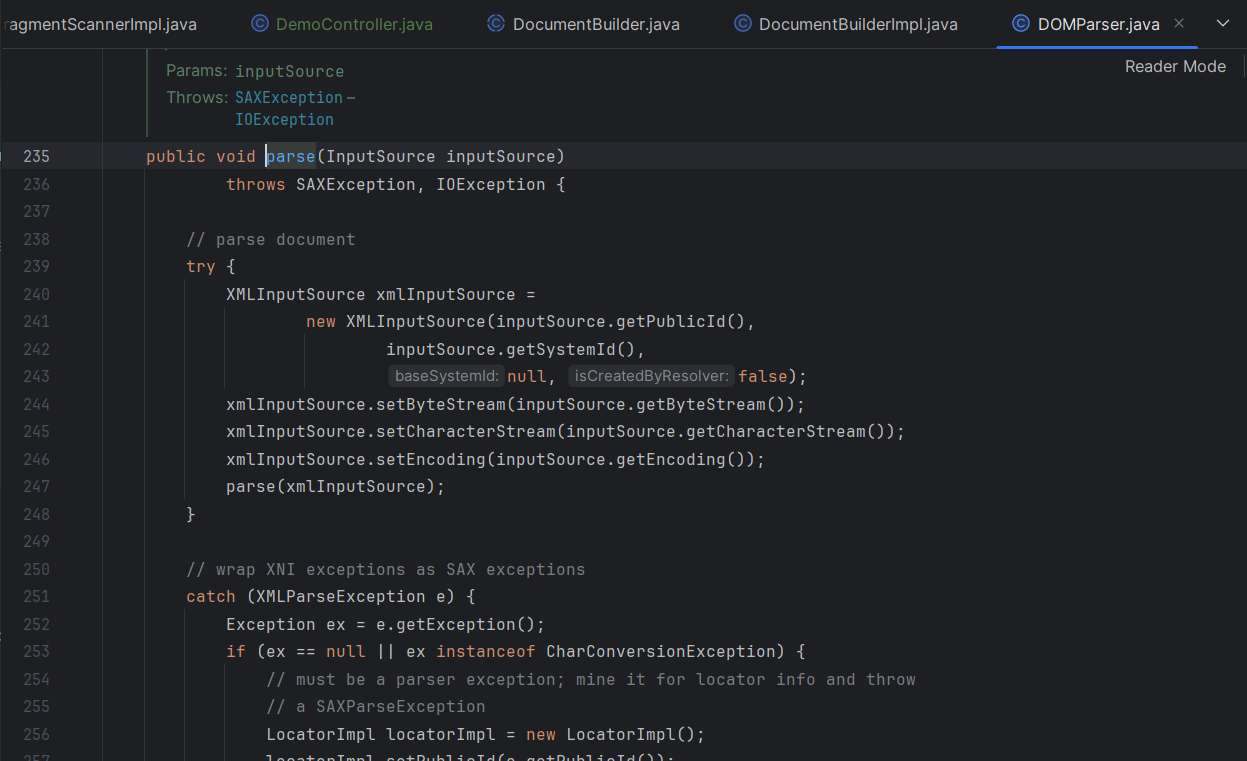Click the baseSystemId inlay hint
The width and height of the screenshot is (1247, 761).
tap(446, 377)
